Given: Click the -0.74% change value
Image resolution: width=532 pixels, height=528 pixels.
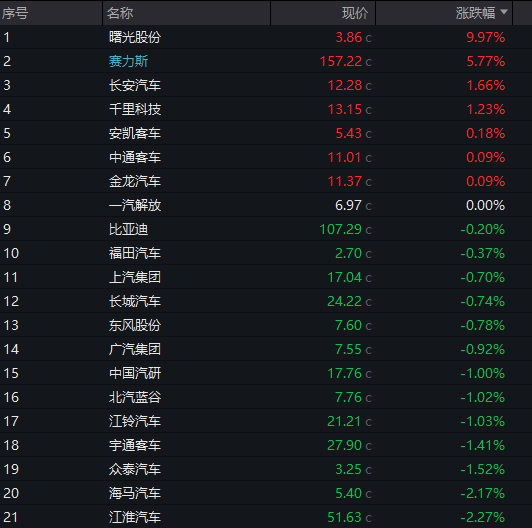Looking at the screenshot, I should coord(483,301).
